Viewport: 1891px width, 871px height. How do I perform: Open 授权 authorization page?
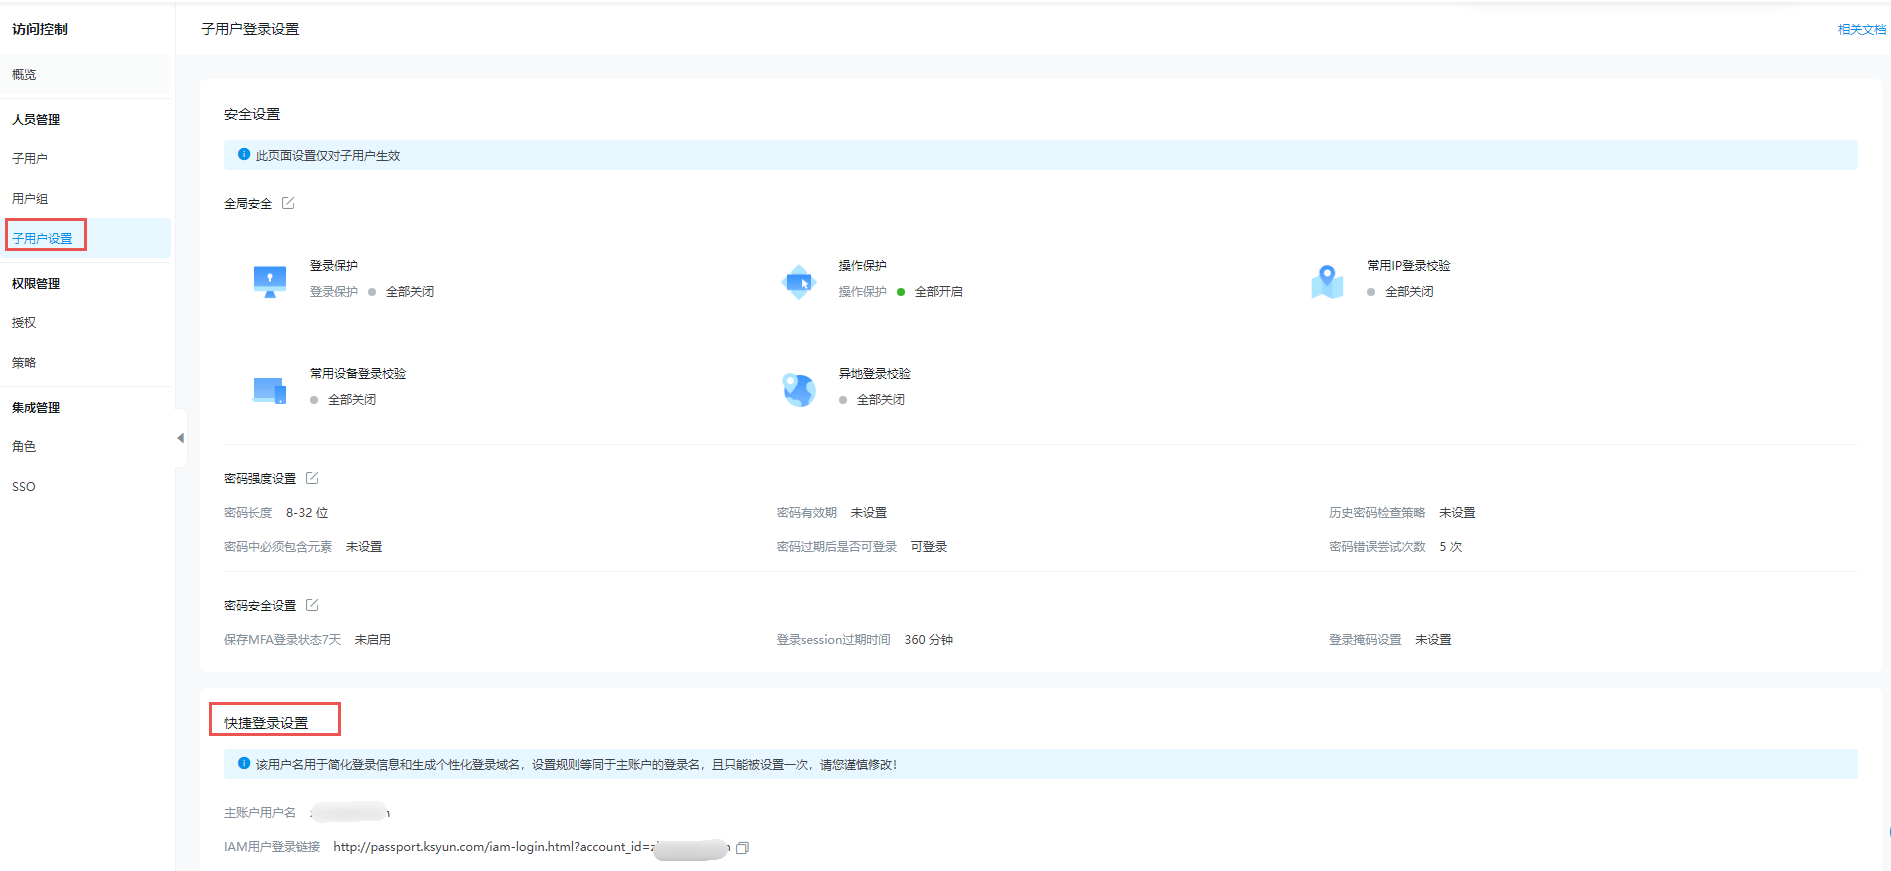click(24, 323)
